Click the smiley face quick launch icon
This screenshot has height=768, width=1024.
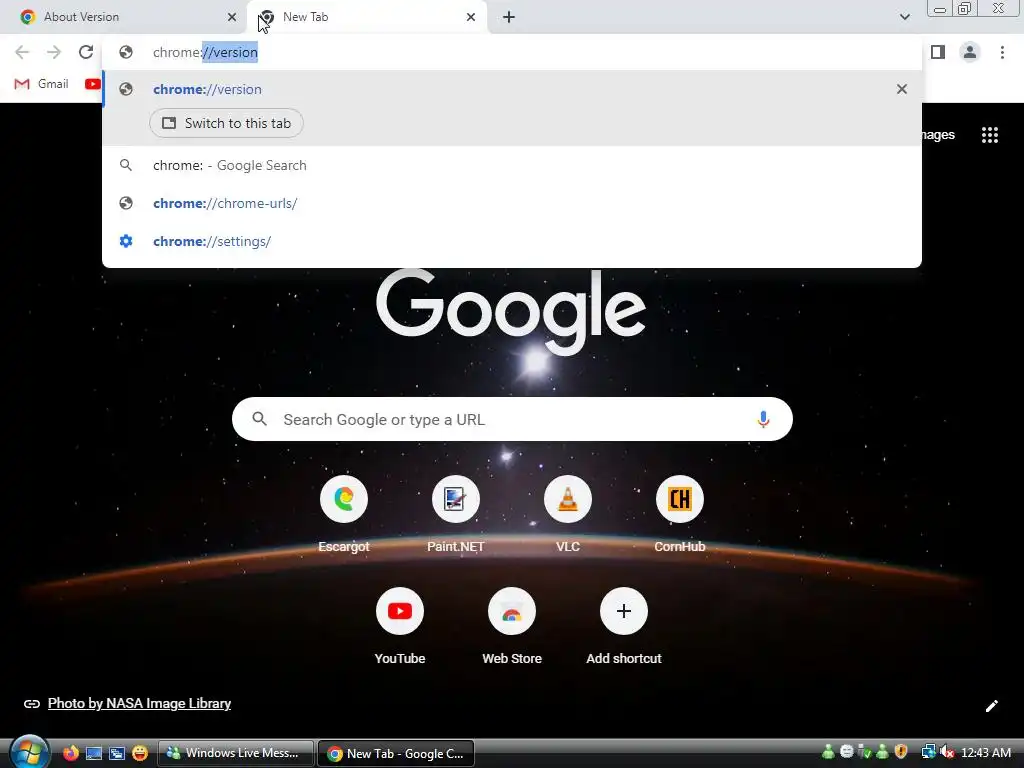pyautogui.click(x=140, y=753)
